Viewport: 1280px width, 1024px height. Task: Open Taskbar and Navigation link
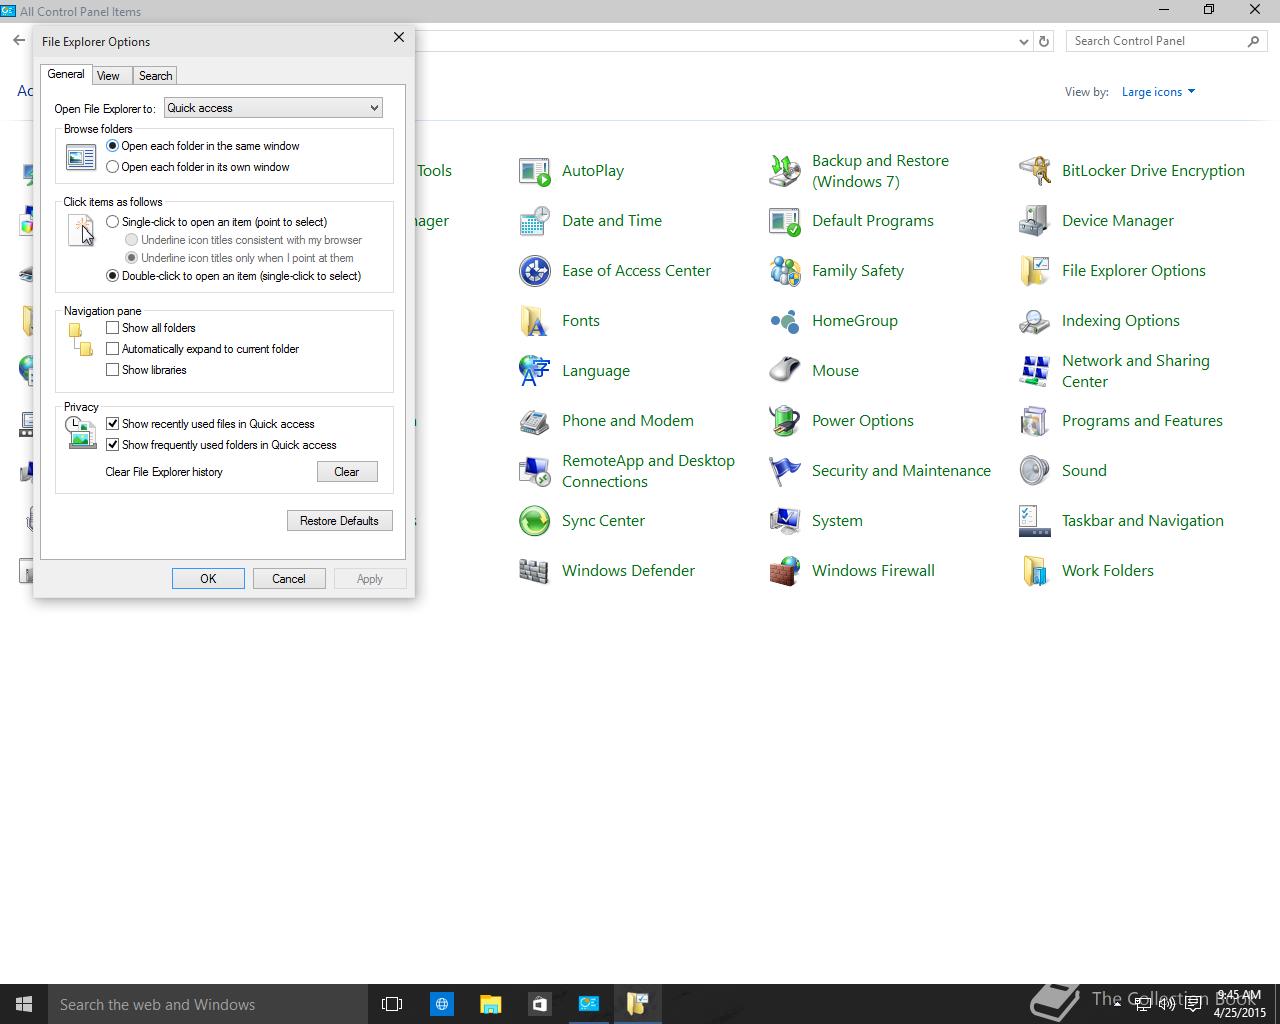point(1142,521)
